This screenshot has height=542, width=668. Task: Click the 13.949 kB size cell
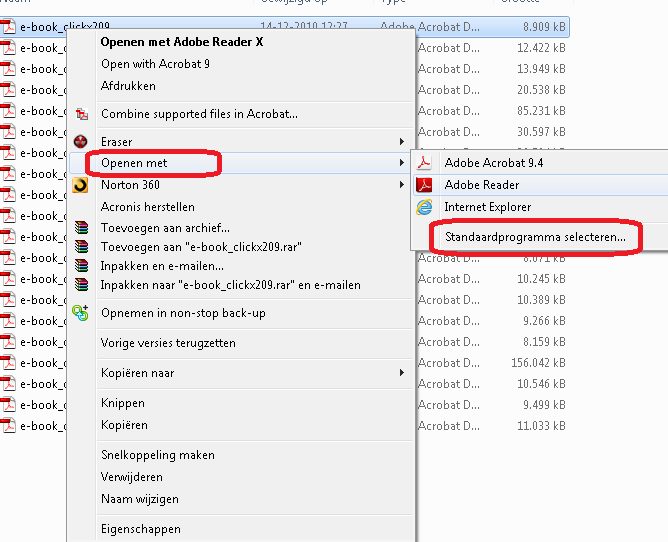coord(541,69)
